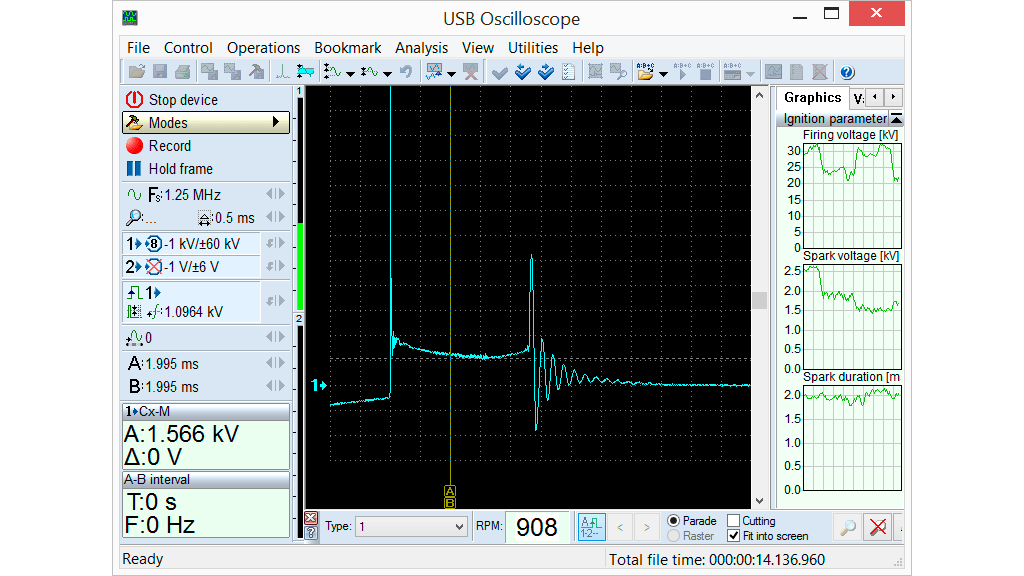
Task: Click the cyan channel toolbar icon
Action: [x=306, y=72]
